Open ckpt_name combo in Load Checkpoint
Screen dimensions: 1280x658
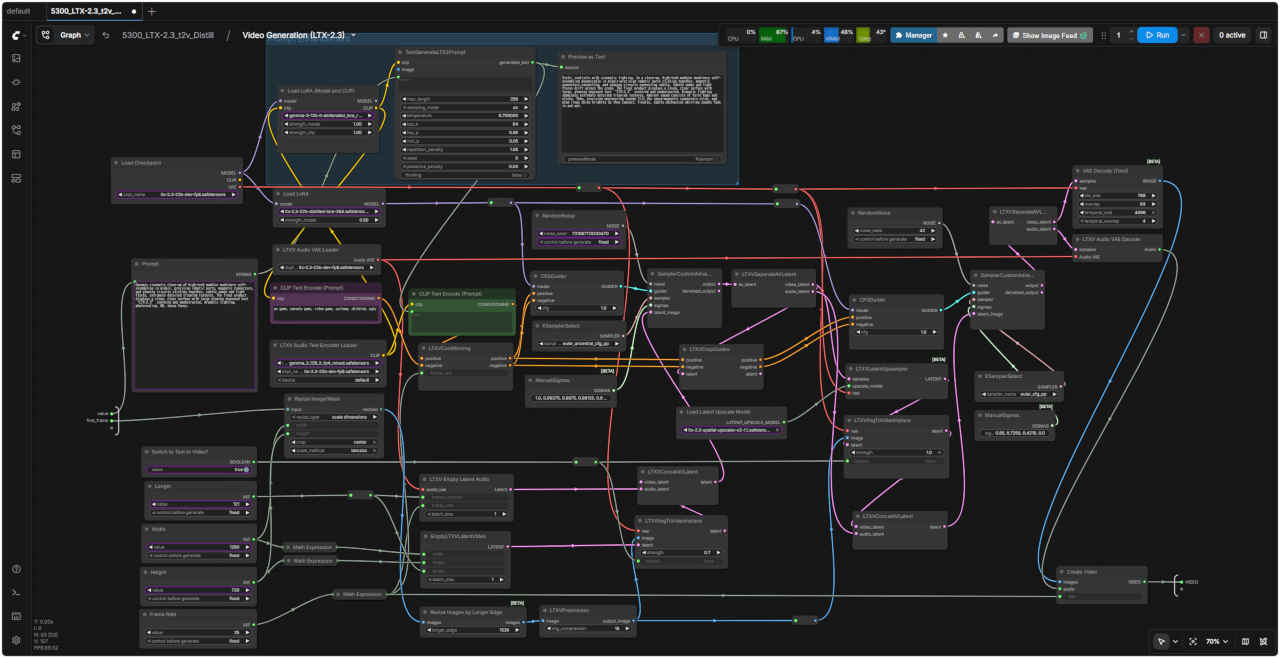click(x=177, y=195)
